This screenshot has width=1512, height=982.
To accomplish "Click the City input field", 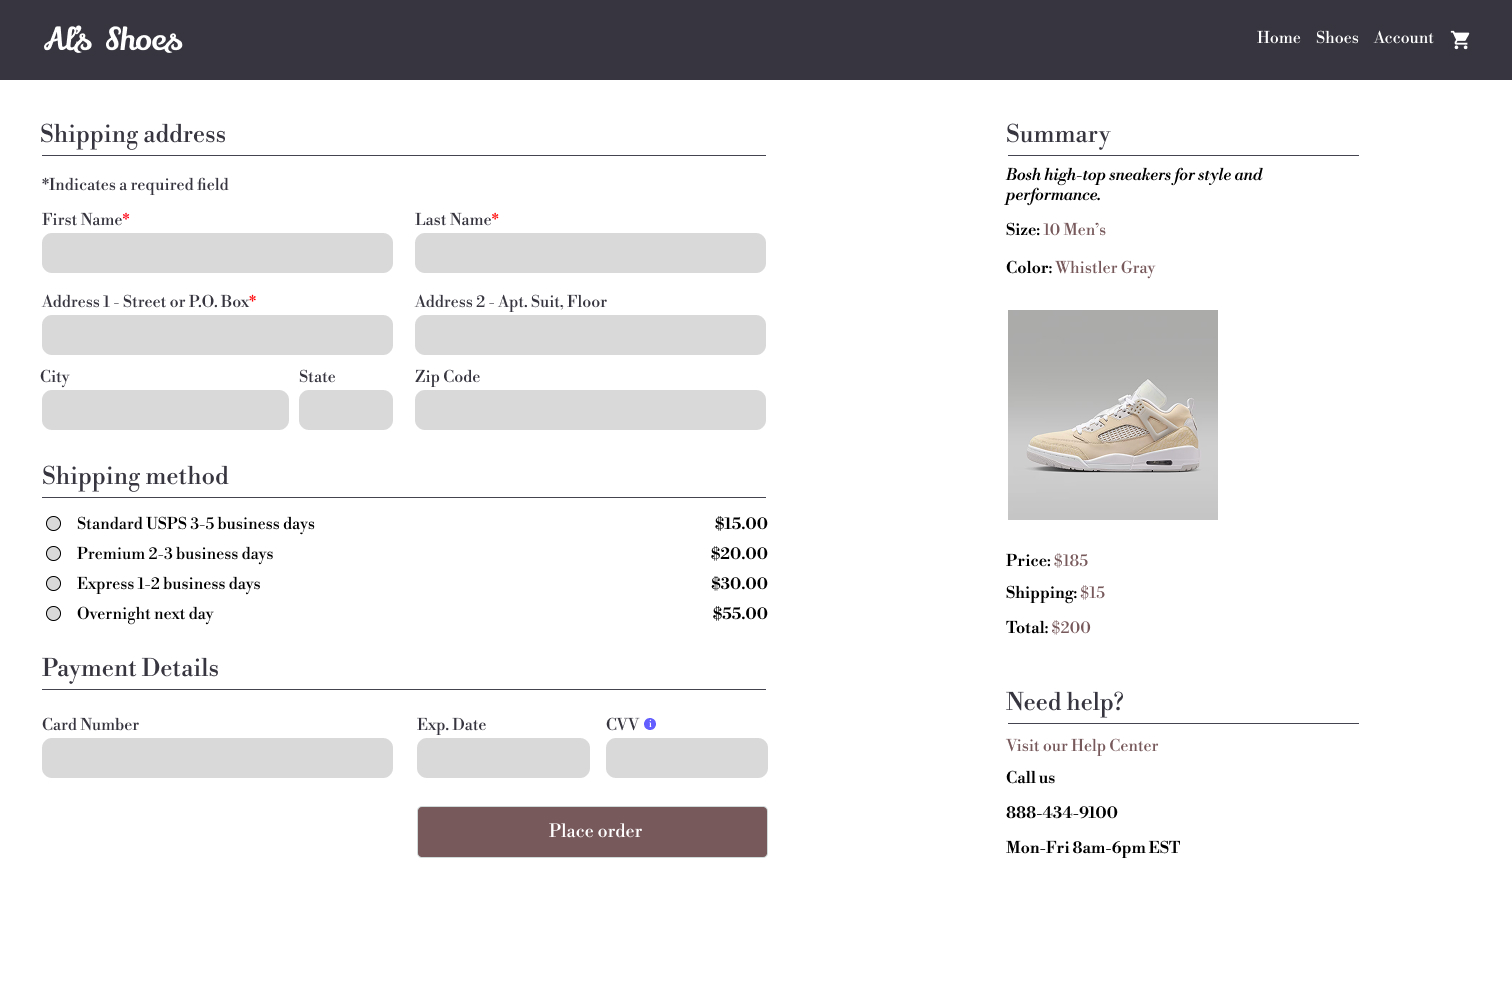I will coord(165,409).
